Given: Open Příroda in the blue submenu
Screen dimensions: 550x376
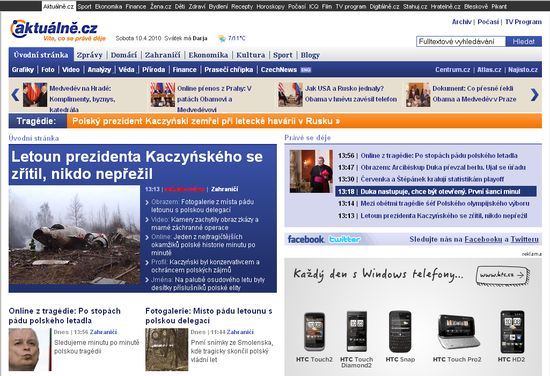Looking at the screenshot, I should point(154,69).
